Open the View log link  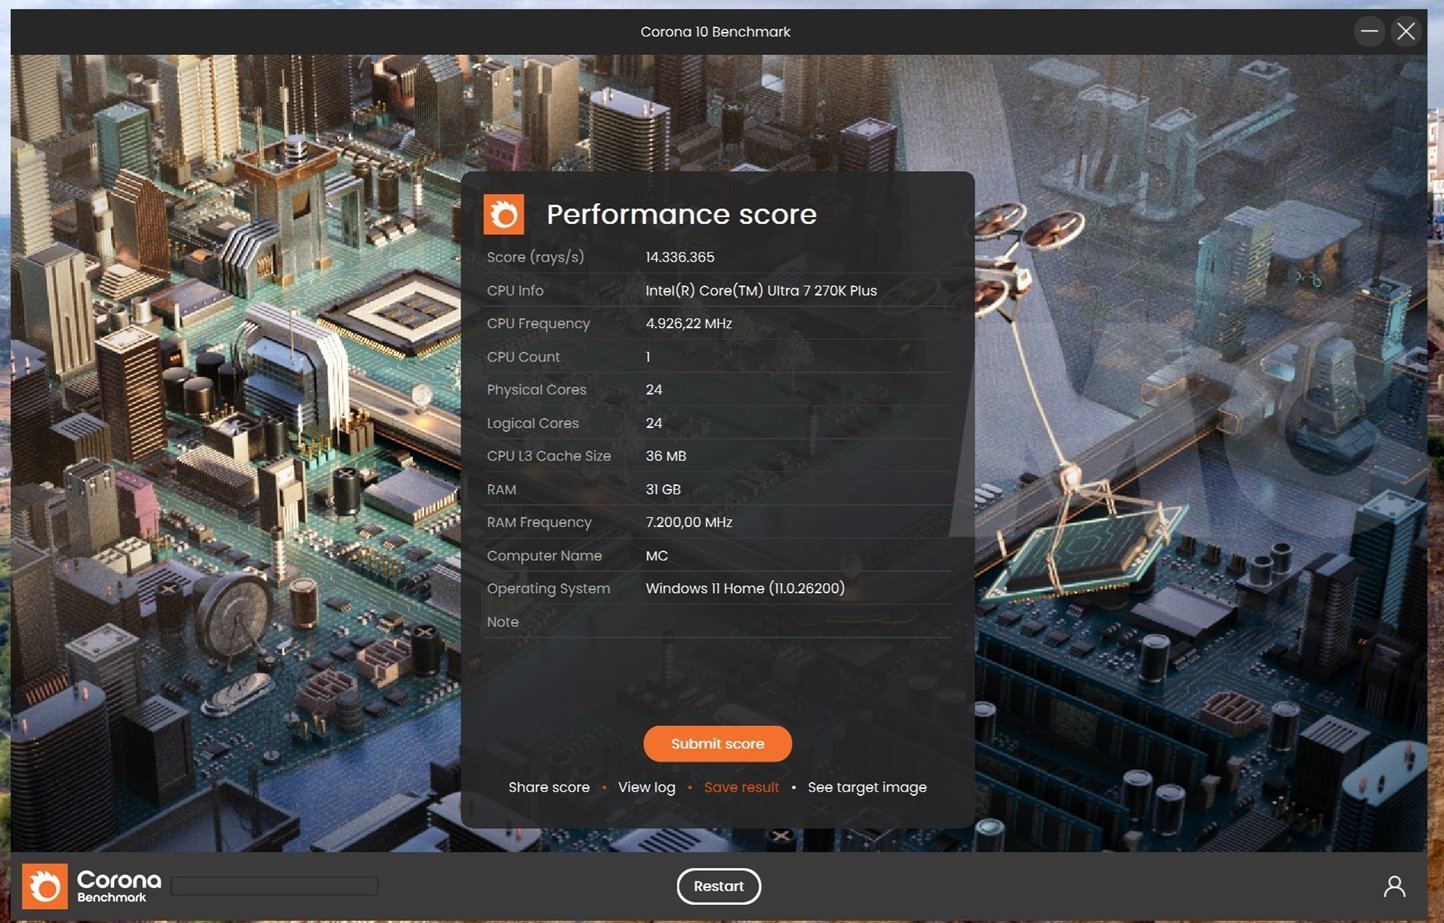646,787
